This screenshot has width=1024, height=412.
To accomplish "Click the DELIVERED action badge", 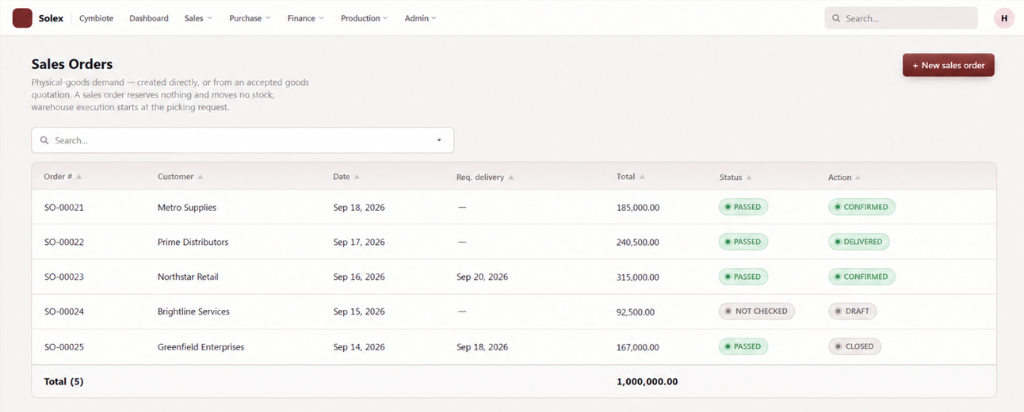I will [x=859, y=242].
